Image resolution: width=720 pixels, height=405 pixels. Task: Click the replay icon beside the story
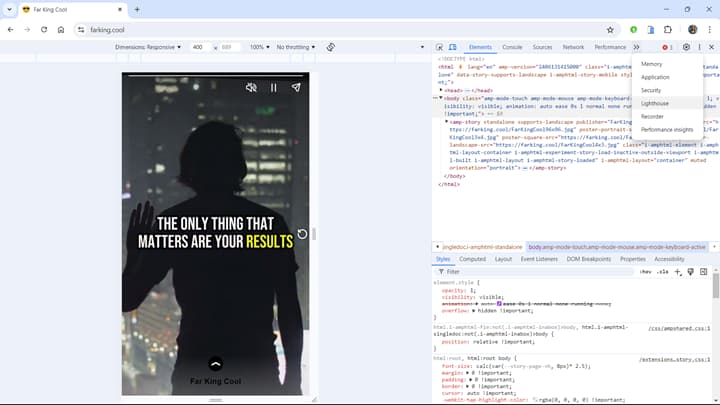point(303,235)
